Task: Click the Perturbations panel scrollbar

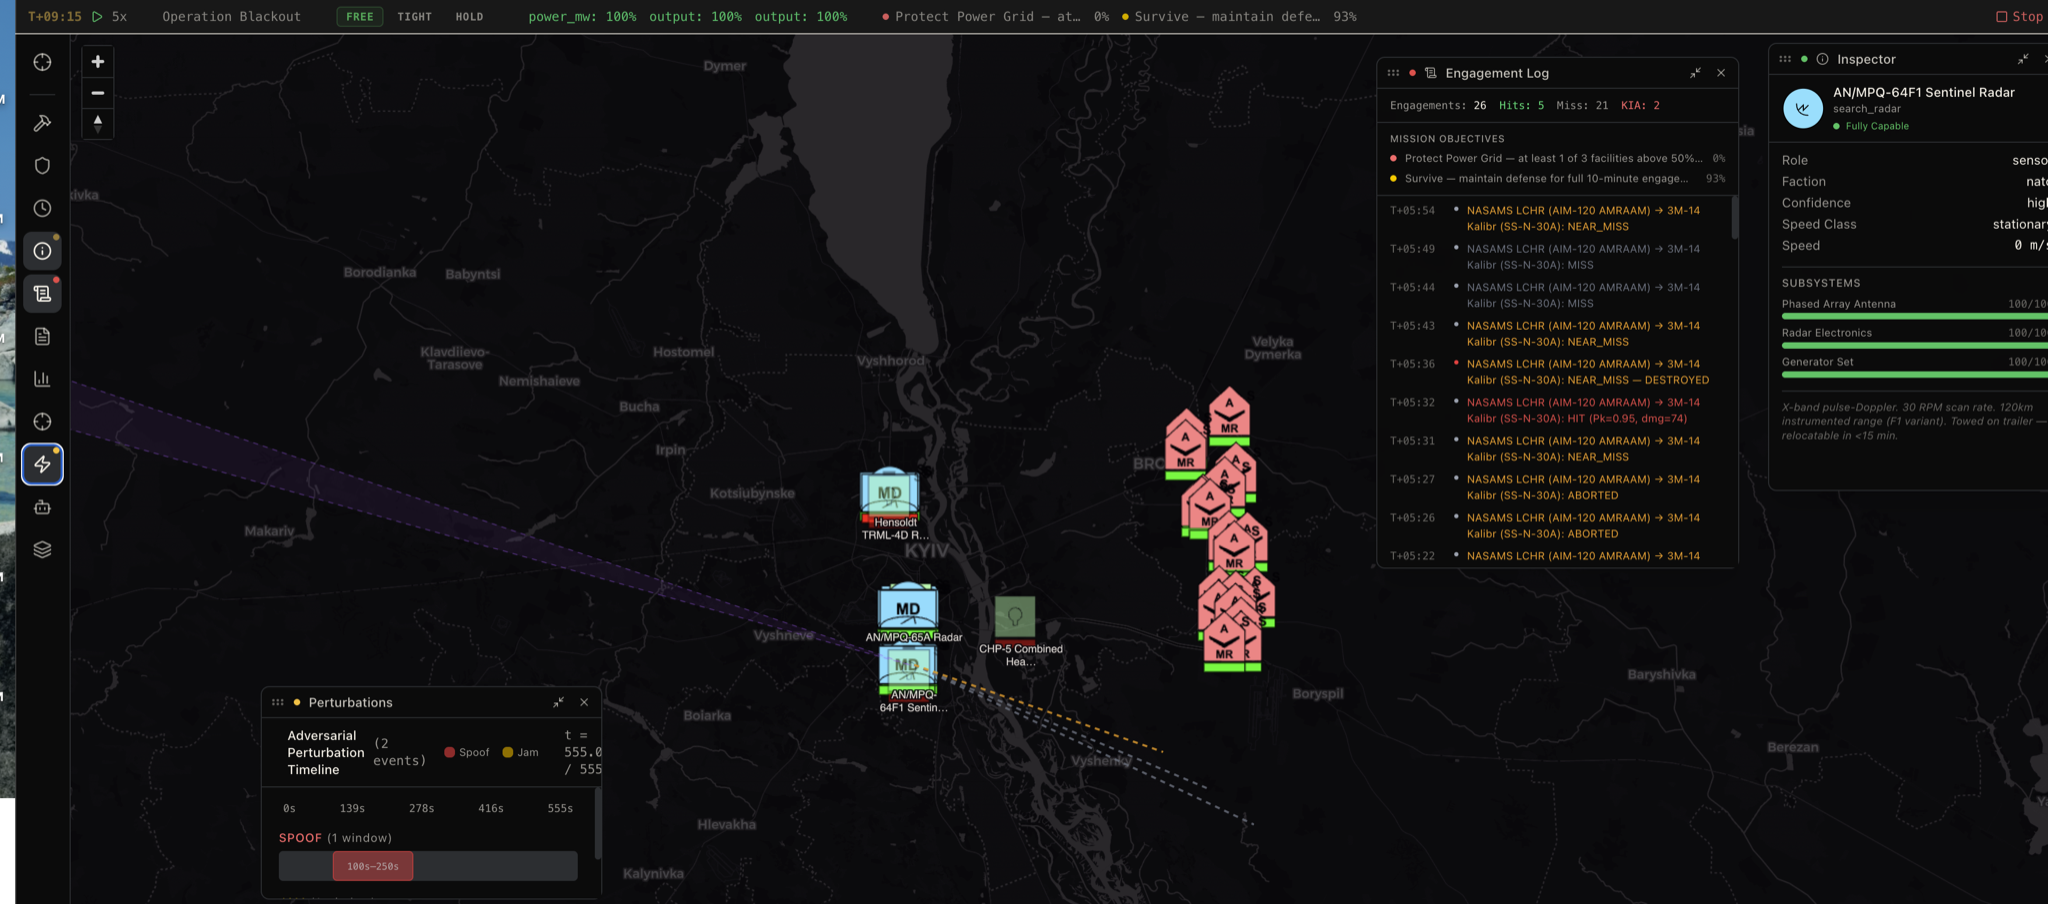Action: (598, 824)
